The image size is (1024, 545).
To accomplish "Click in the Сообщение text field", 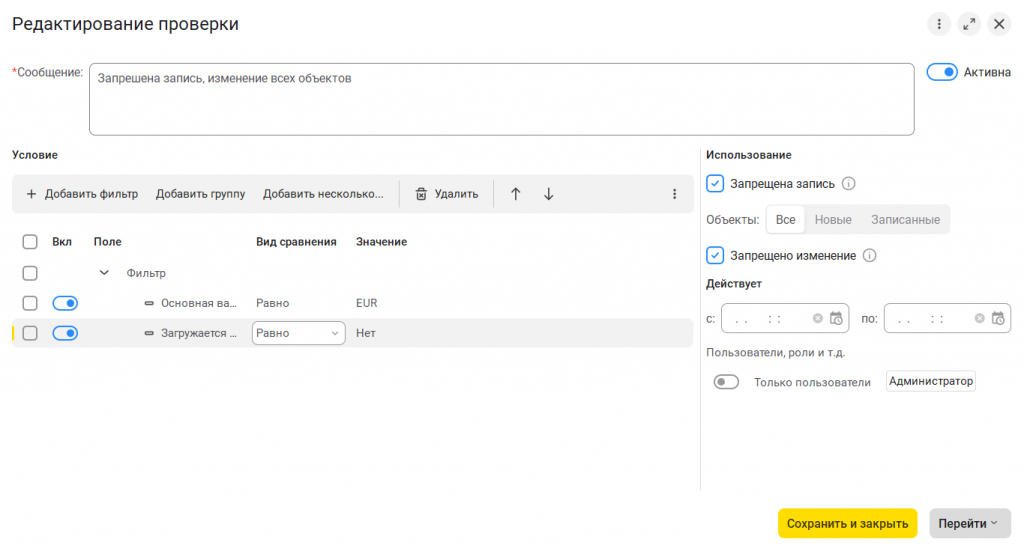I will [x=500, y=100].
